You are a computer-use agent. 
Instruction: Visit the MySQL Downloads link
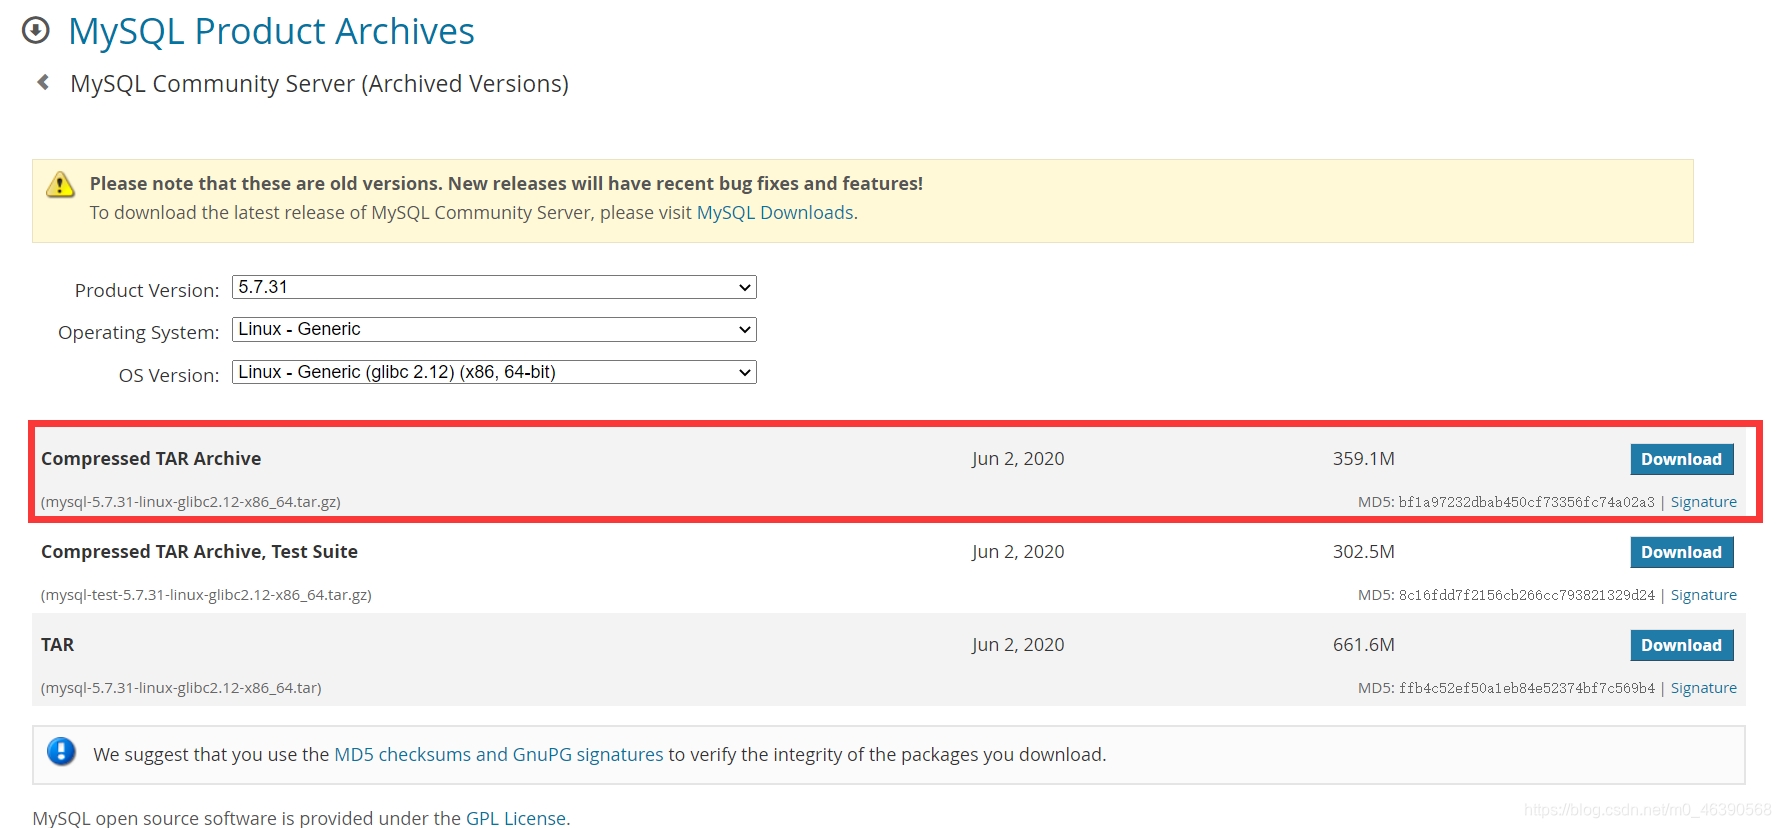tap(775, 213)
